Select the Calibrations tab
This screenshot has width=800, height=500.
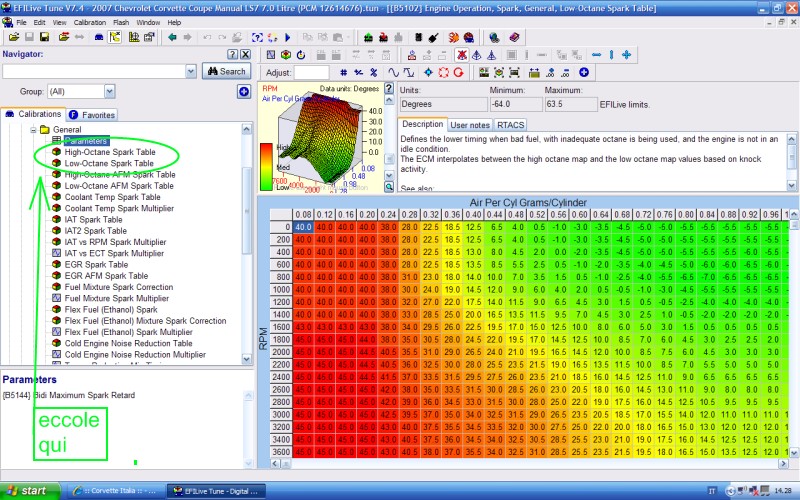point(33,114)
